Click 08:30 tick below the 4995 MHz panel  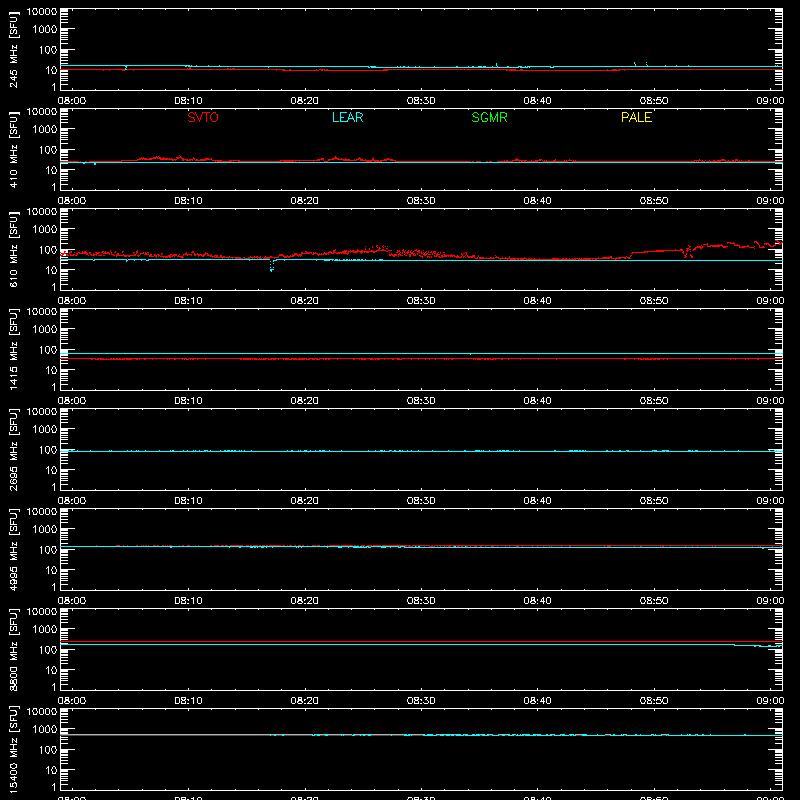click(421, 601)
